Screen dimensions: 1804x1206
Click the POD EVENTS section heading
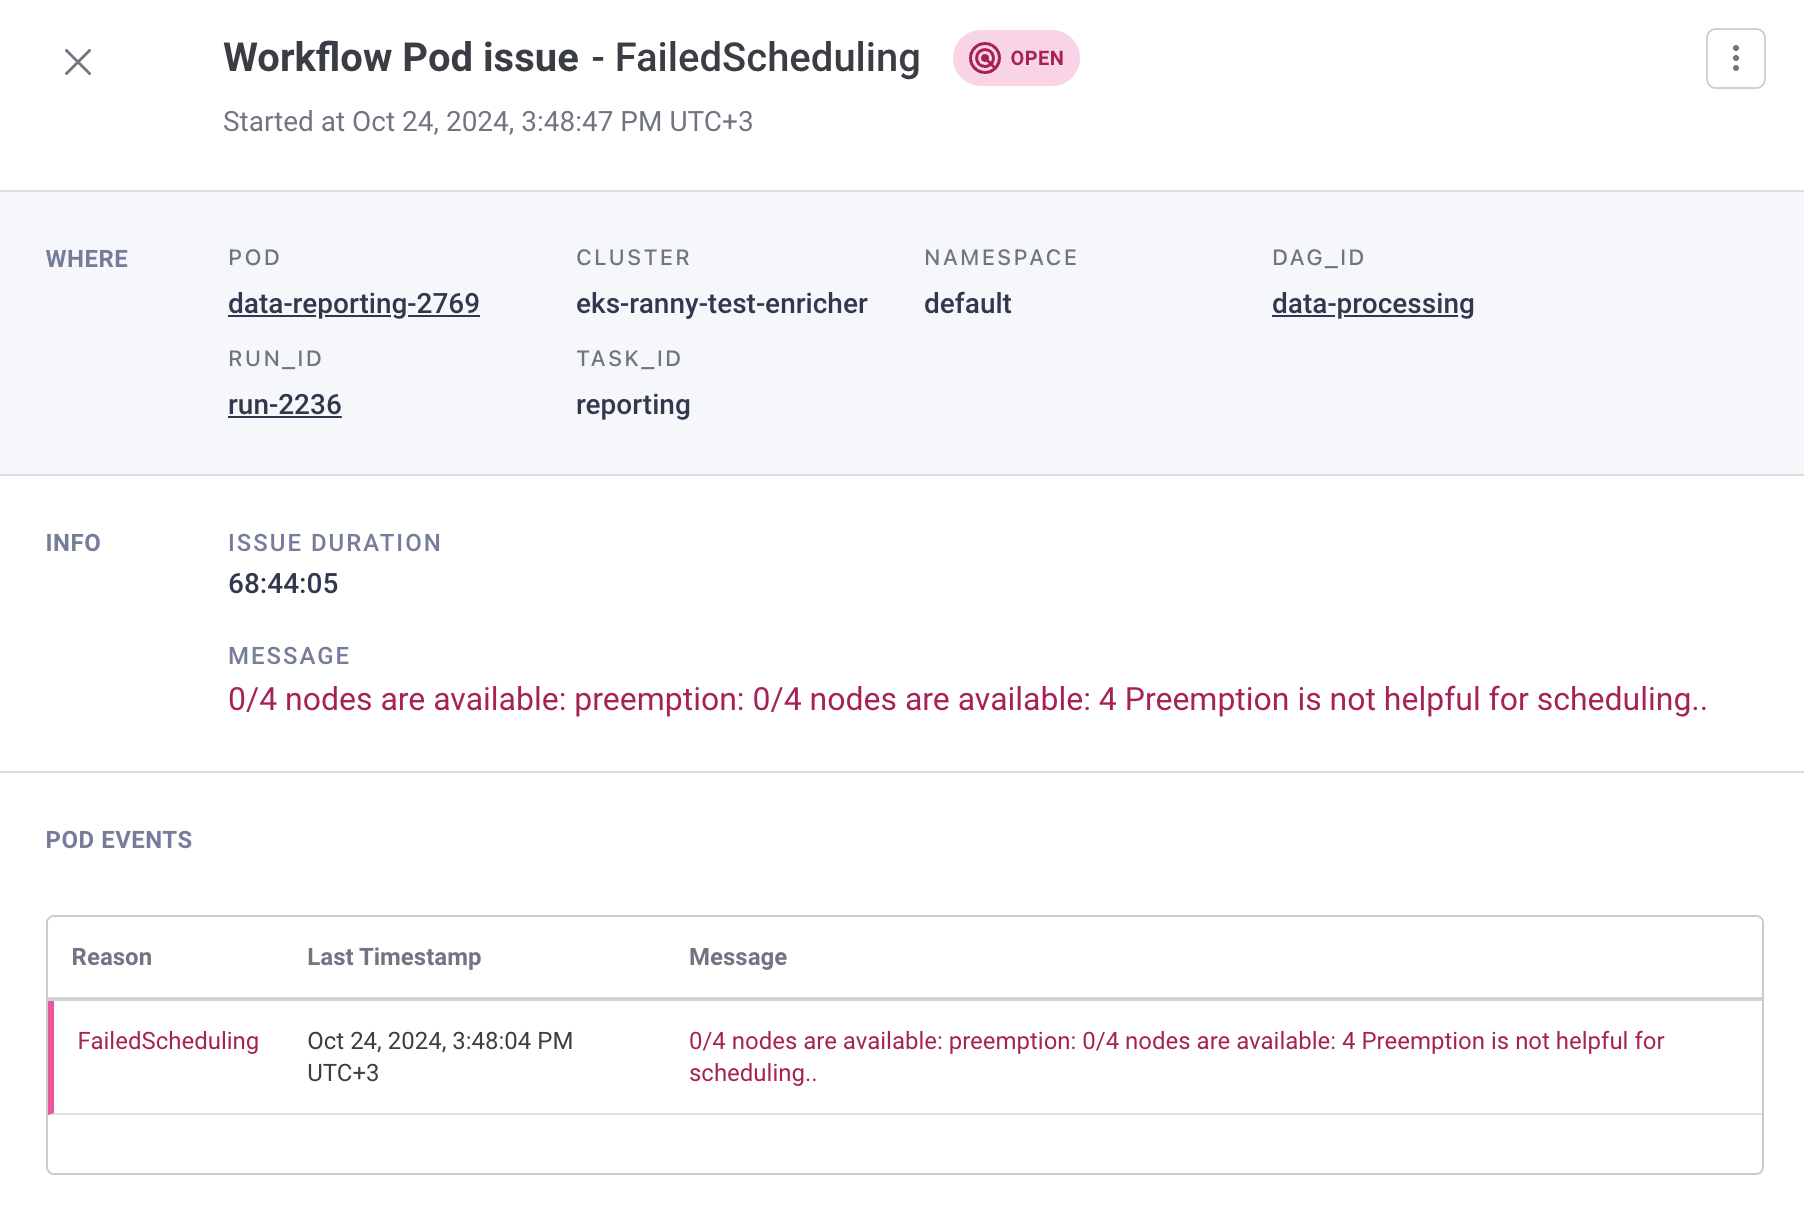[x=119, y=840]
